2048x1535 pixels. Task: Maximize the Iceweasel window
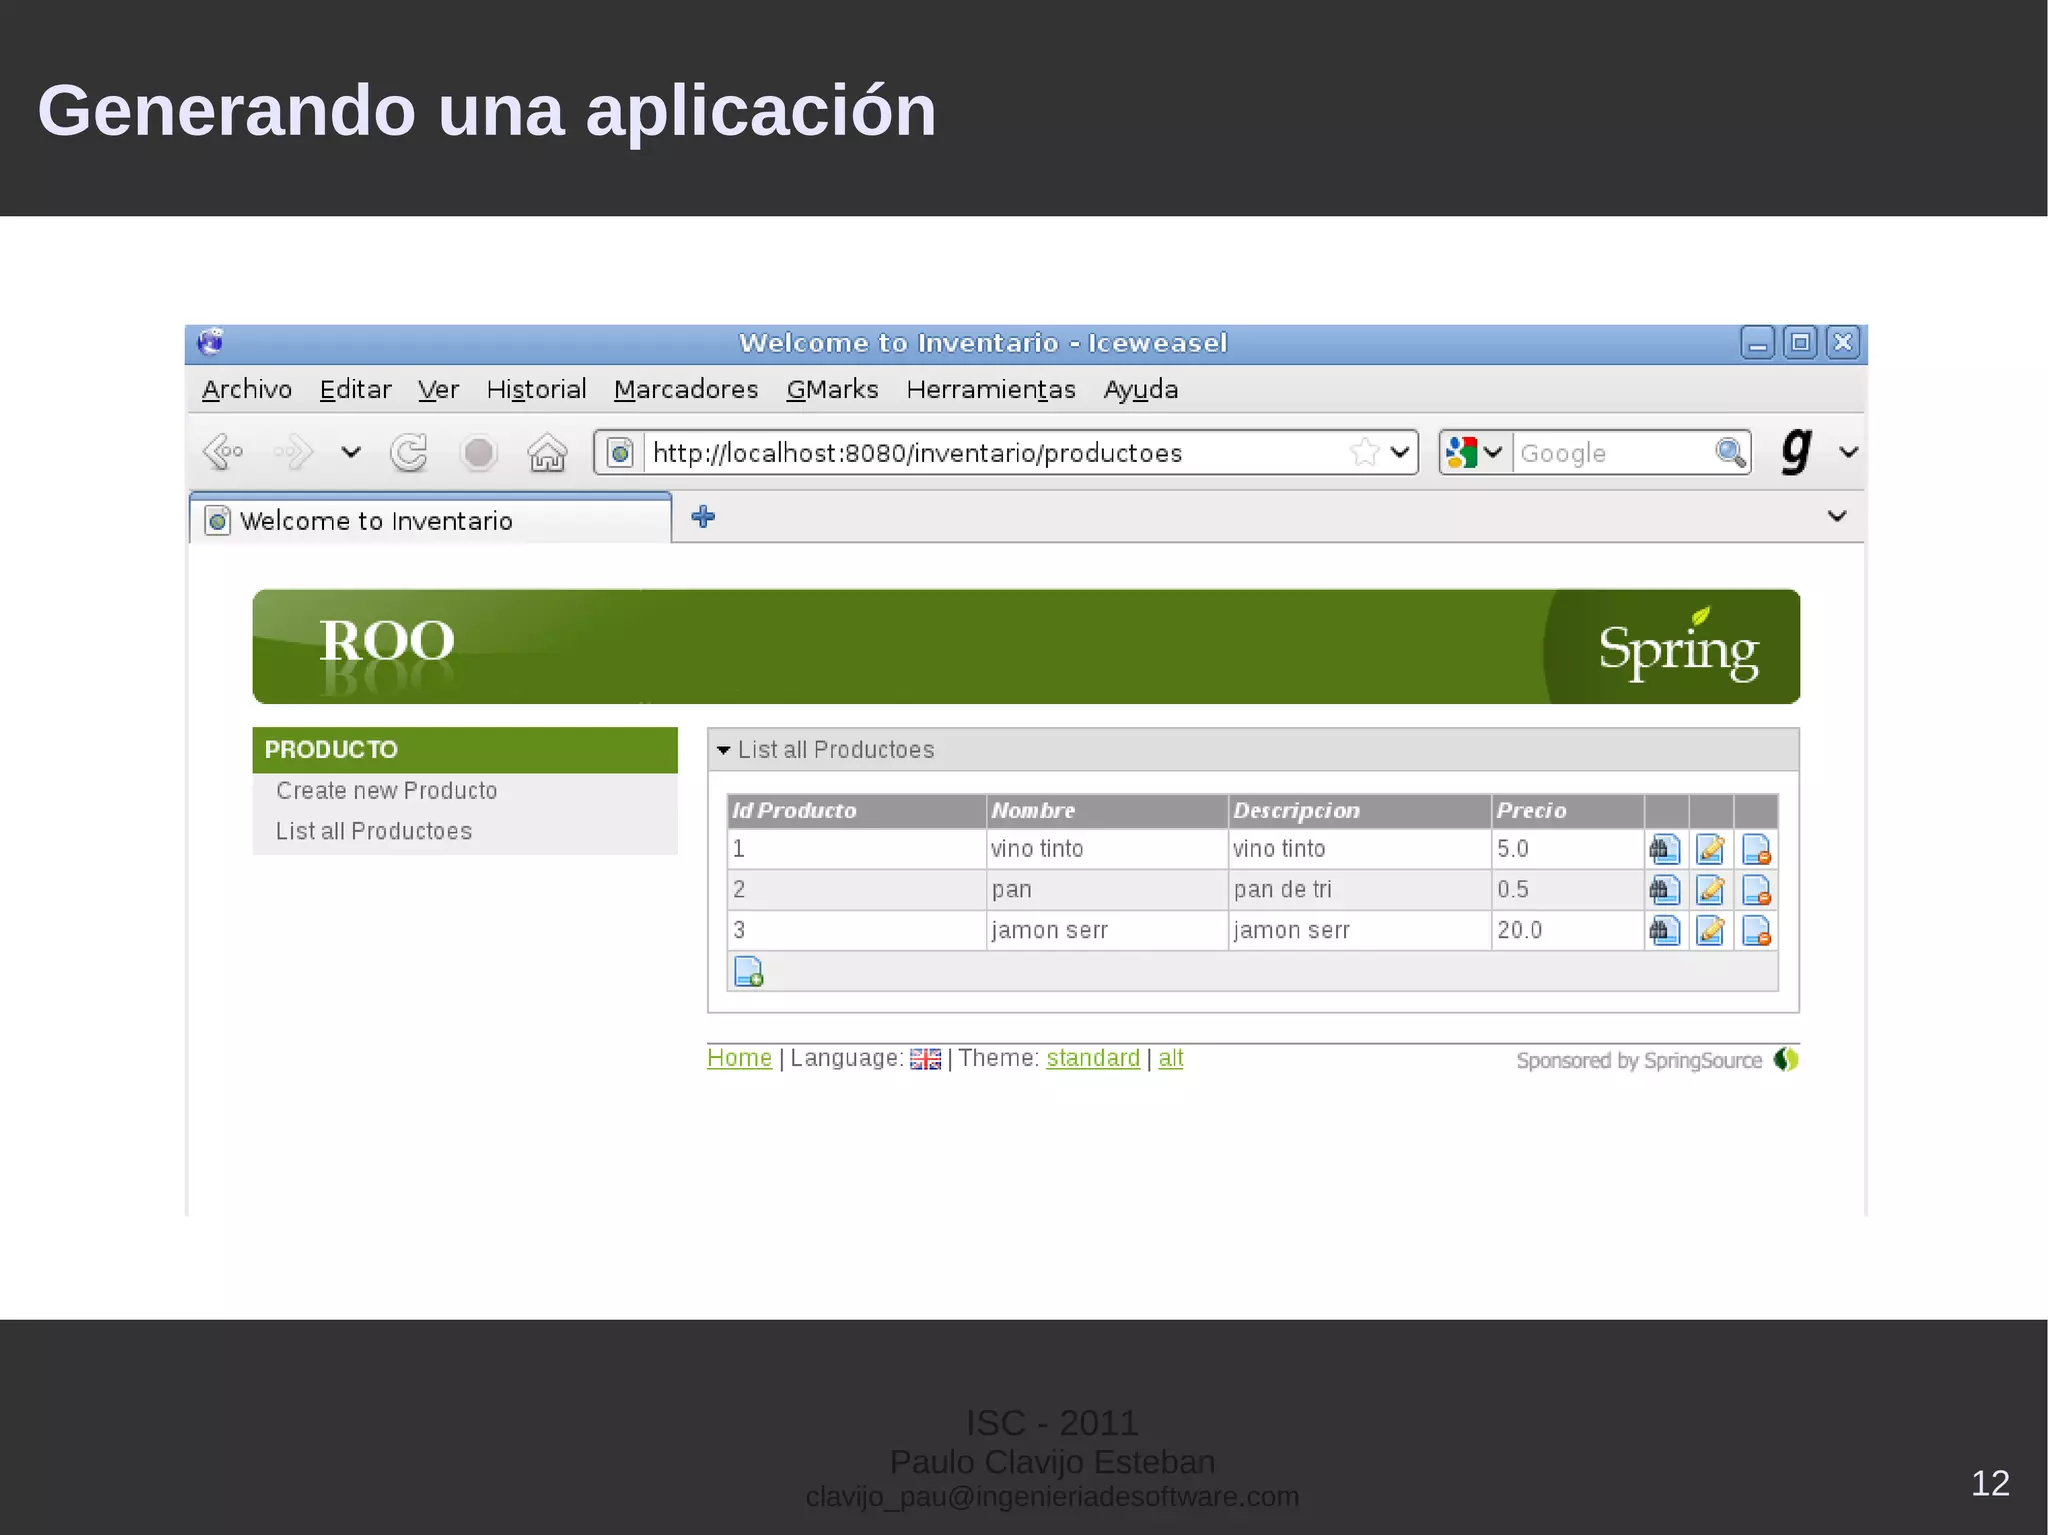[x=1800, y=343]
